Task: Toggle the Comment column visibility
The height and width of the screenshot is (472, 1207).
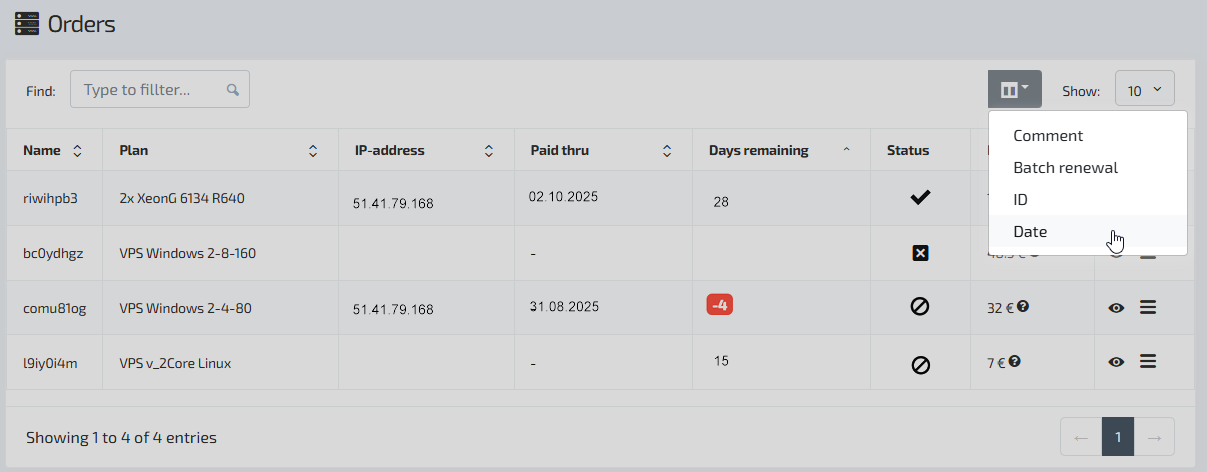Action: [x=1047, y=136]
